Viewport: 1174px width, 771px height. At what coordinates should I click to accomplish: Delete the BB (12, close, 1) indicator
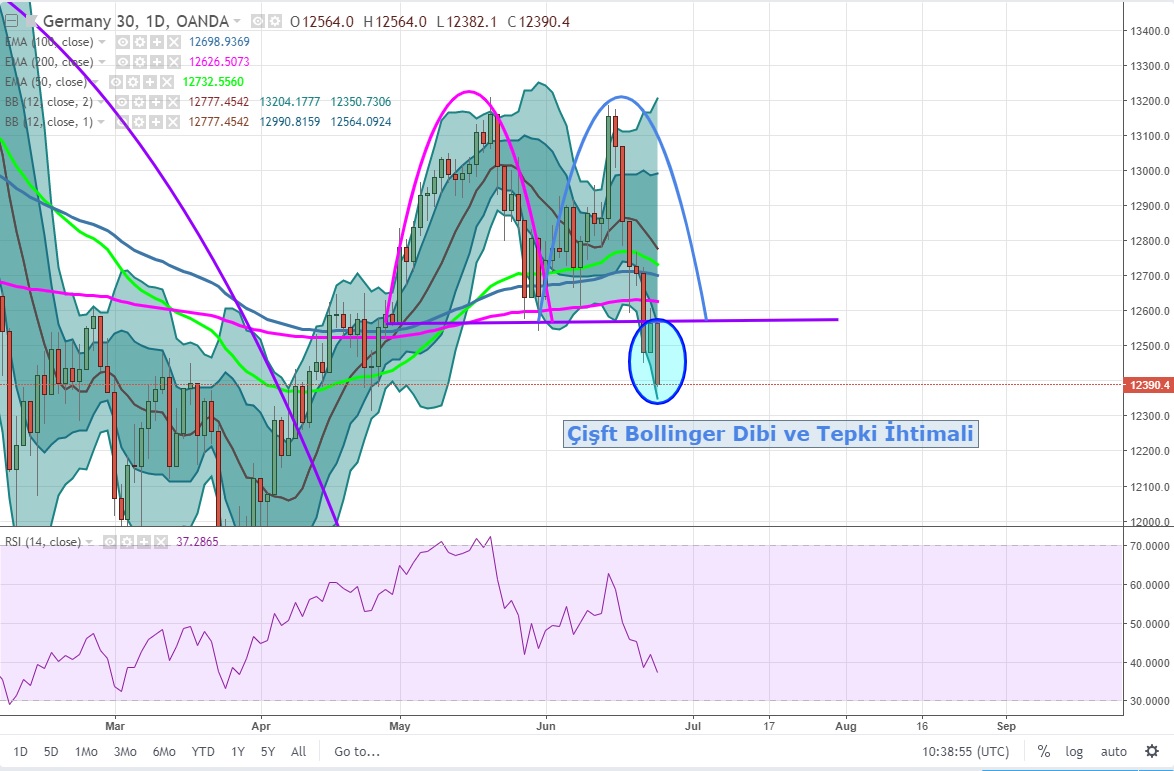[x=172, y=122]
